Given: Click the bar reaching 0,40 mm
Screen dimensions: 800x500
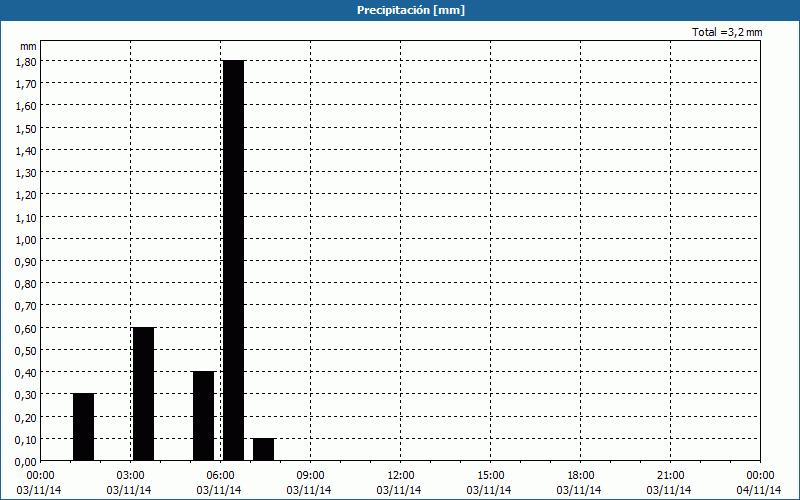Looking at the screenshot, I should (x=204, y=416).
